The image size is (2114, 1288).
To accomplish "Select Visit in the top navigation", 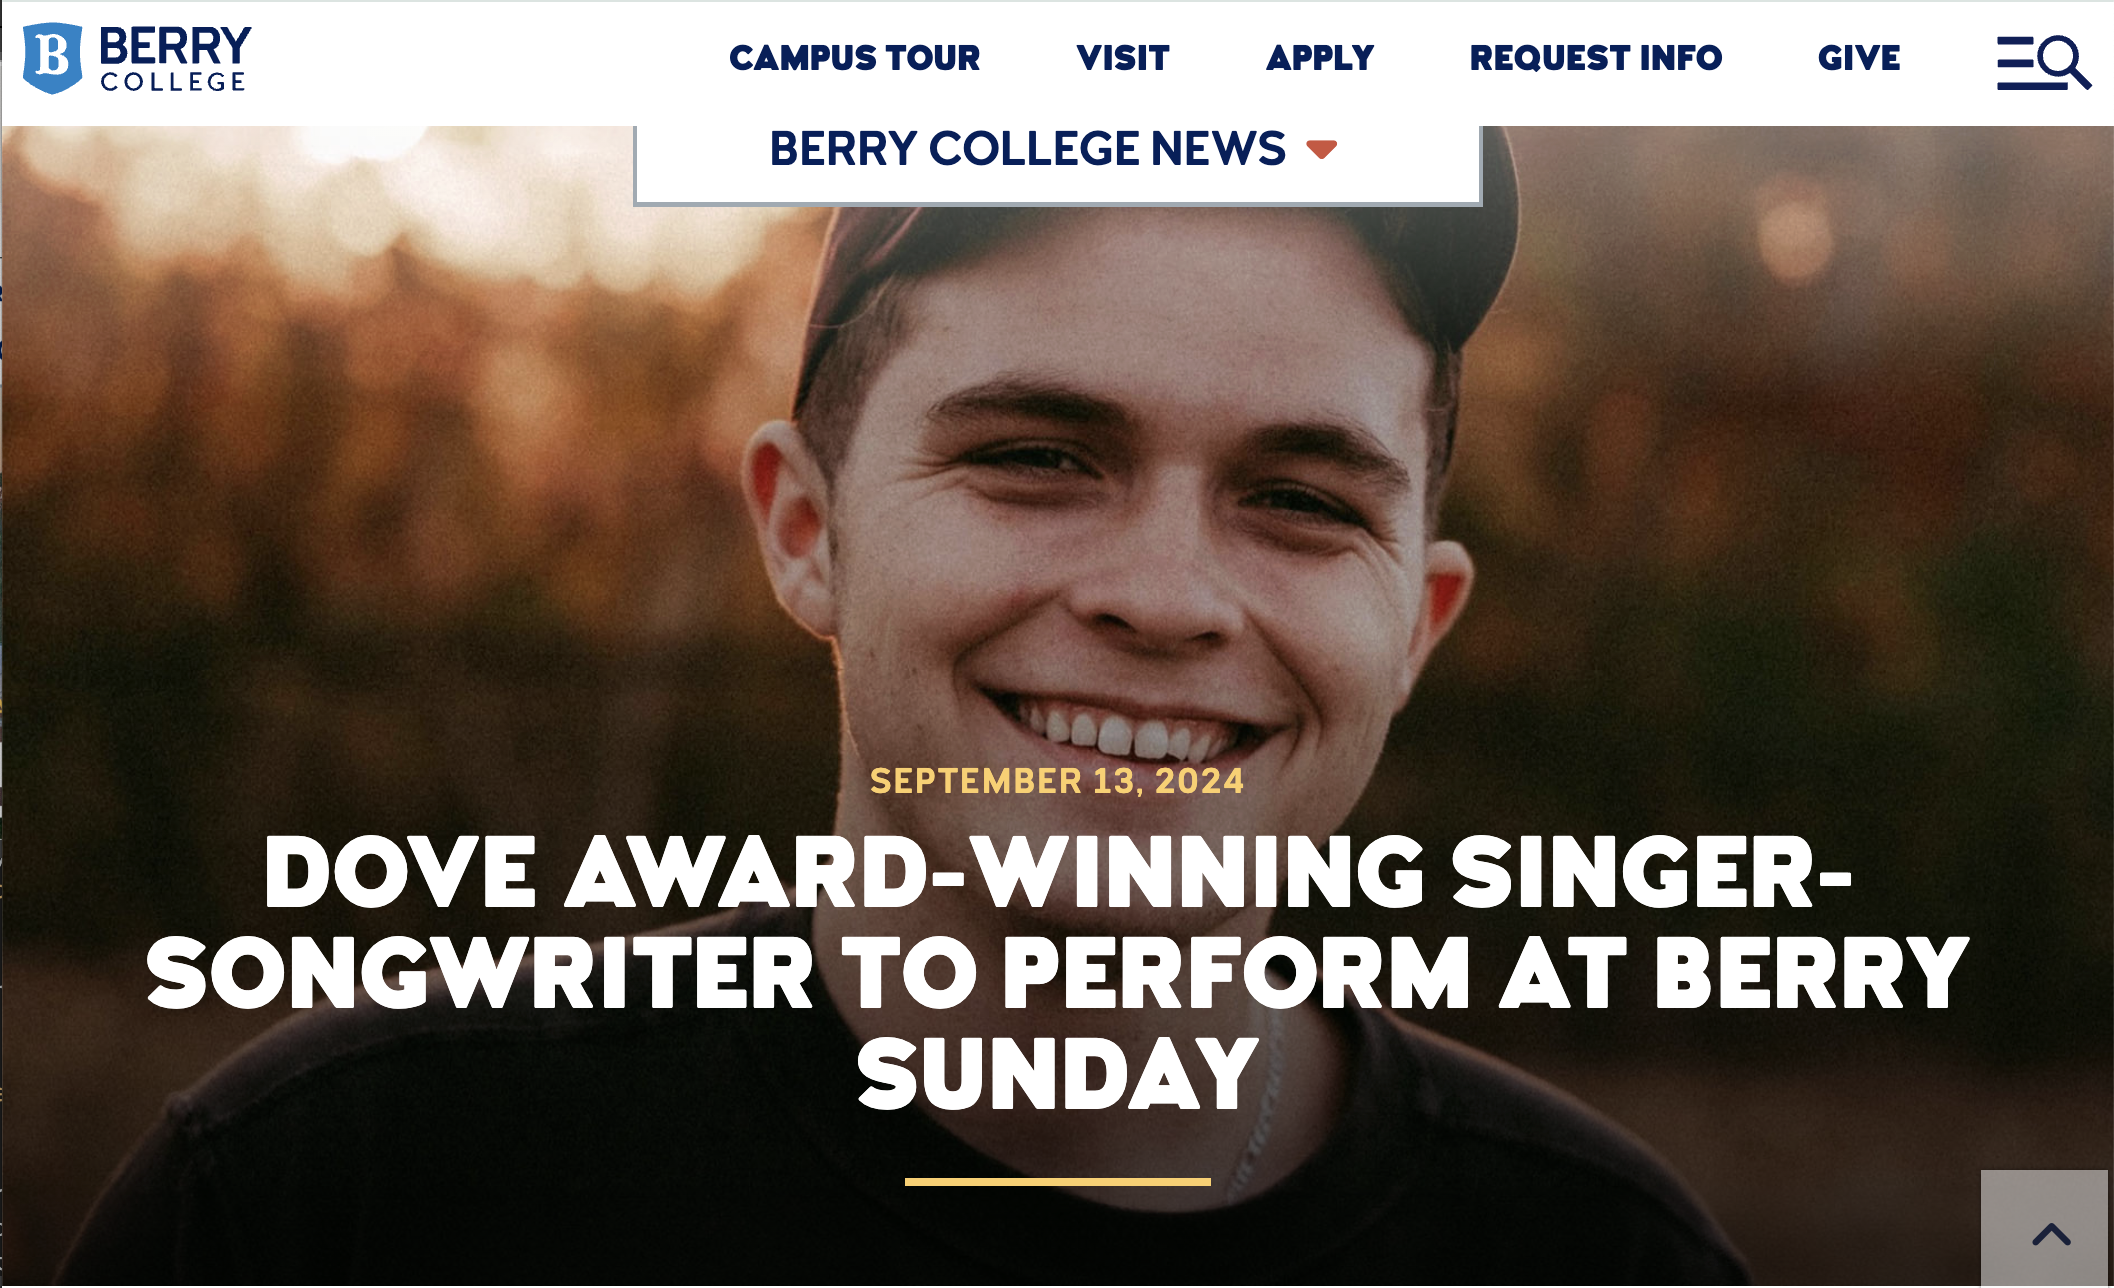I will click(x=1122, y=58).
